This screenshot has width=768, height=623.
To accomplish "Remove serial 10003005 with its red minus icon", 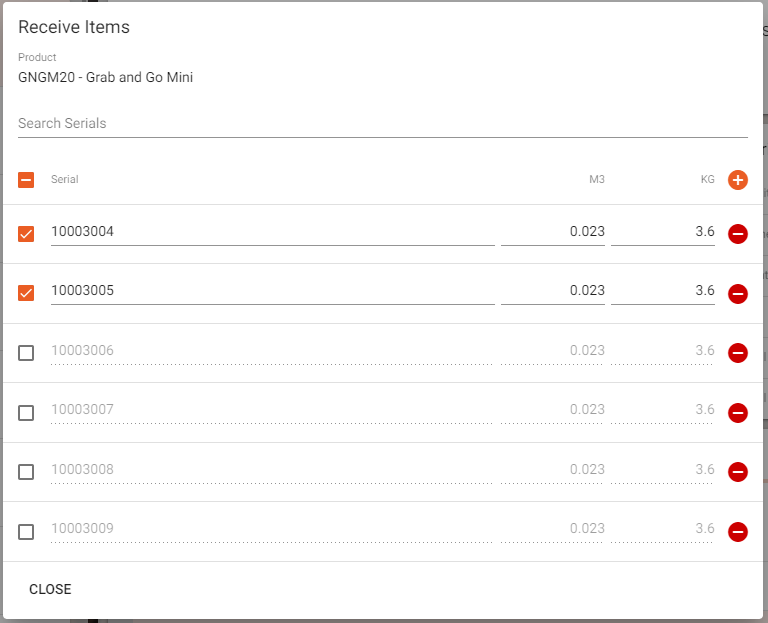I will tap(738, 293).
